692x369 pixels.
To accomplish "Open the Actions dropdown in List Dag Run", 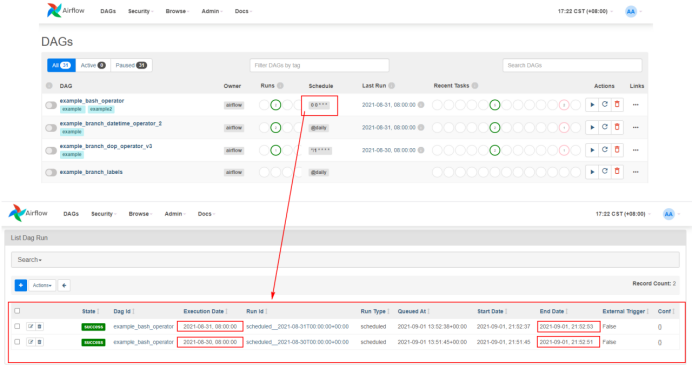I will click(42, 285).
